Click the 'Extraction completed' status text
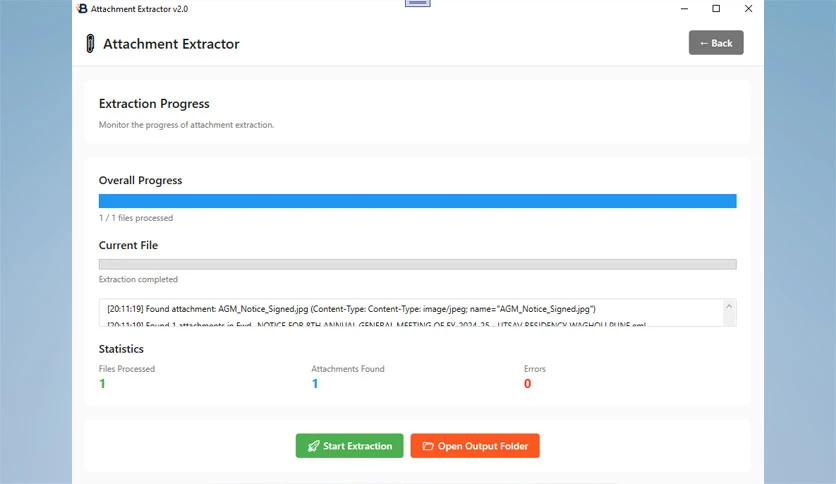The height and width of the screenshot is (484, 836). (138, 279)
